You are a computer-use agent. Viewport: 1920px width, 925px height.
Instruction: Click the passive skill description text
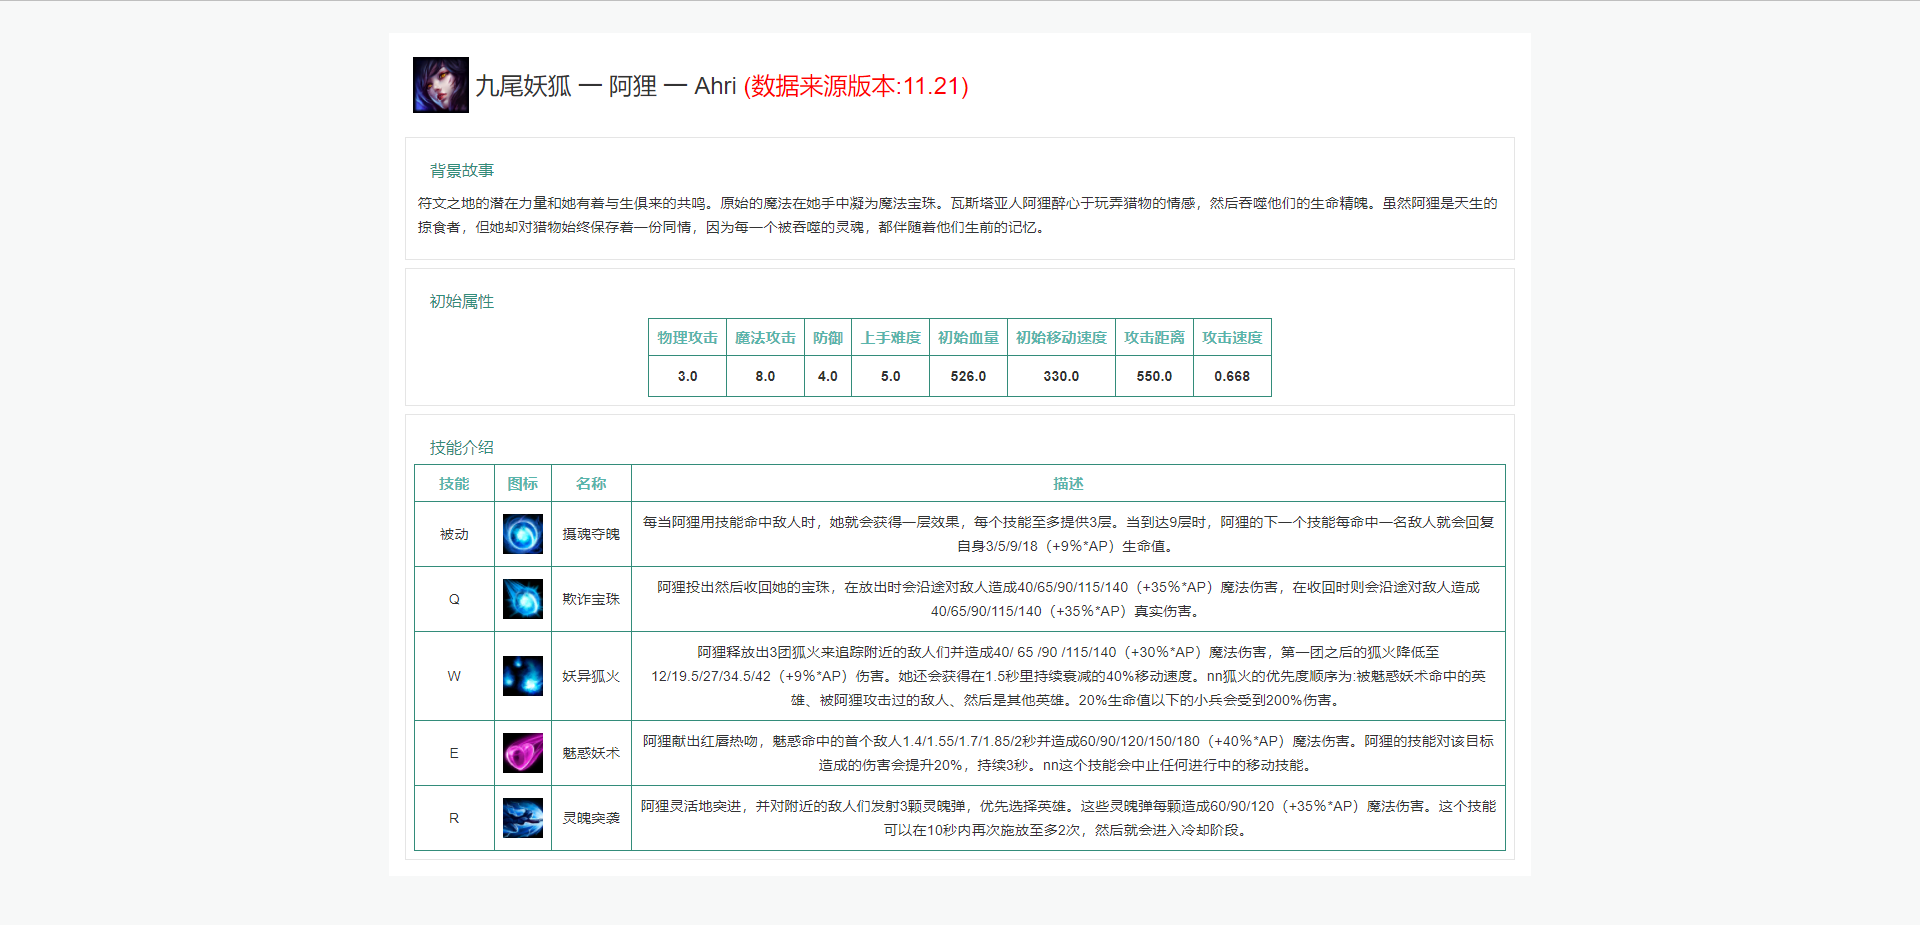1068,534
